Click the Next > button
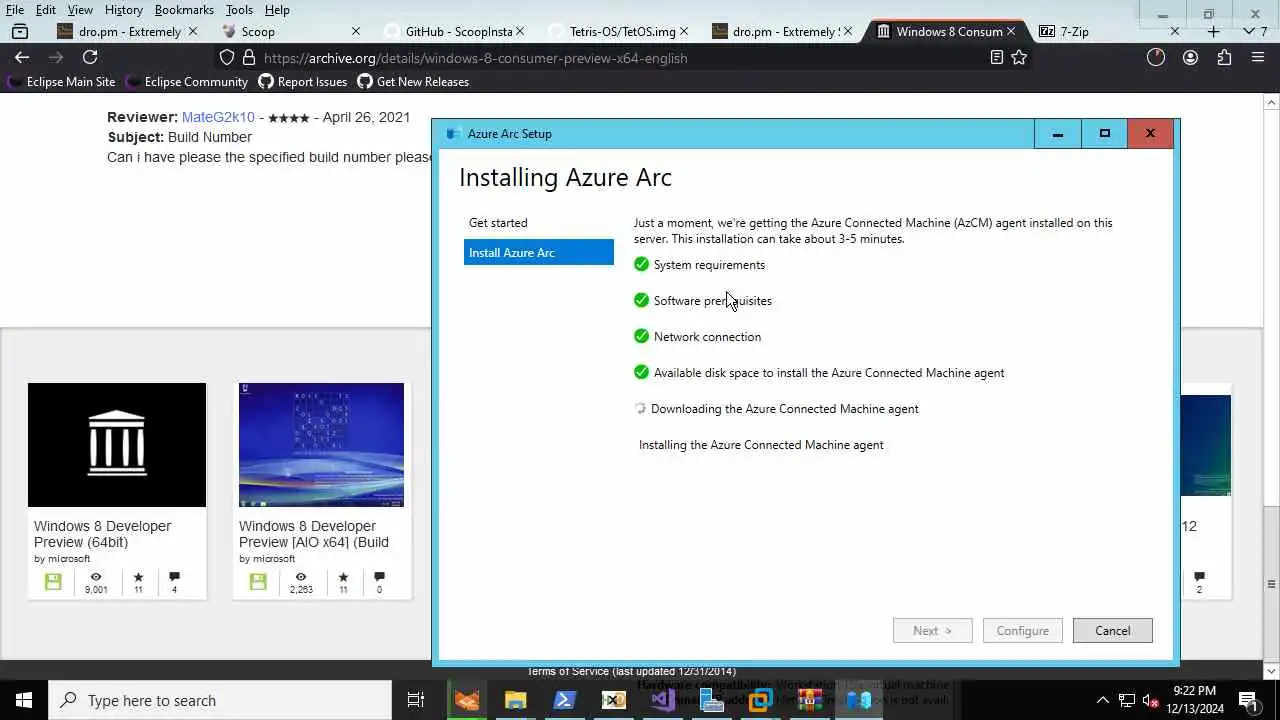This screenshot has height=720, width=1280. [932, 631]
